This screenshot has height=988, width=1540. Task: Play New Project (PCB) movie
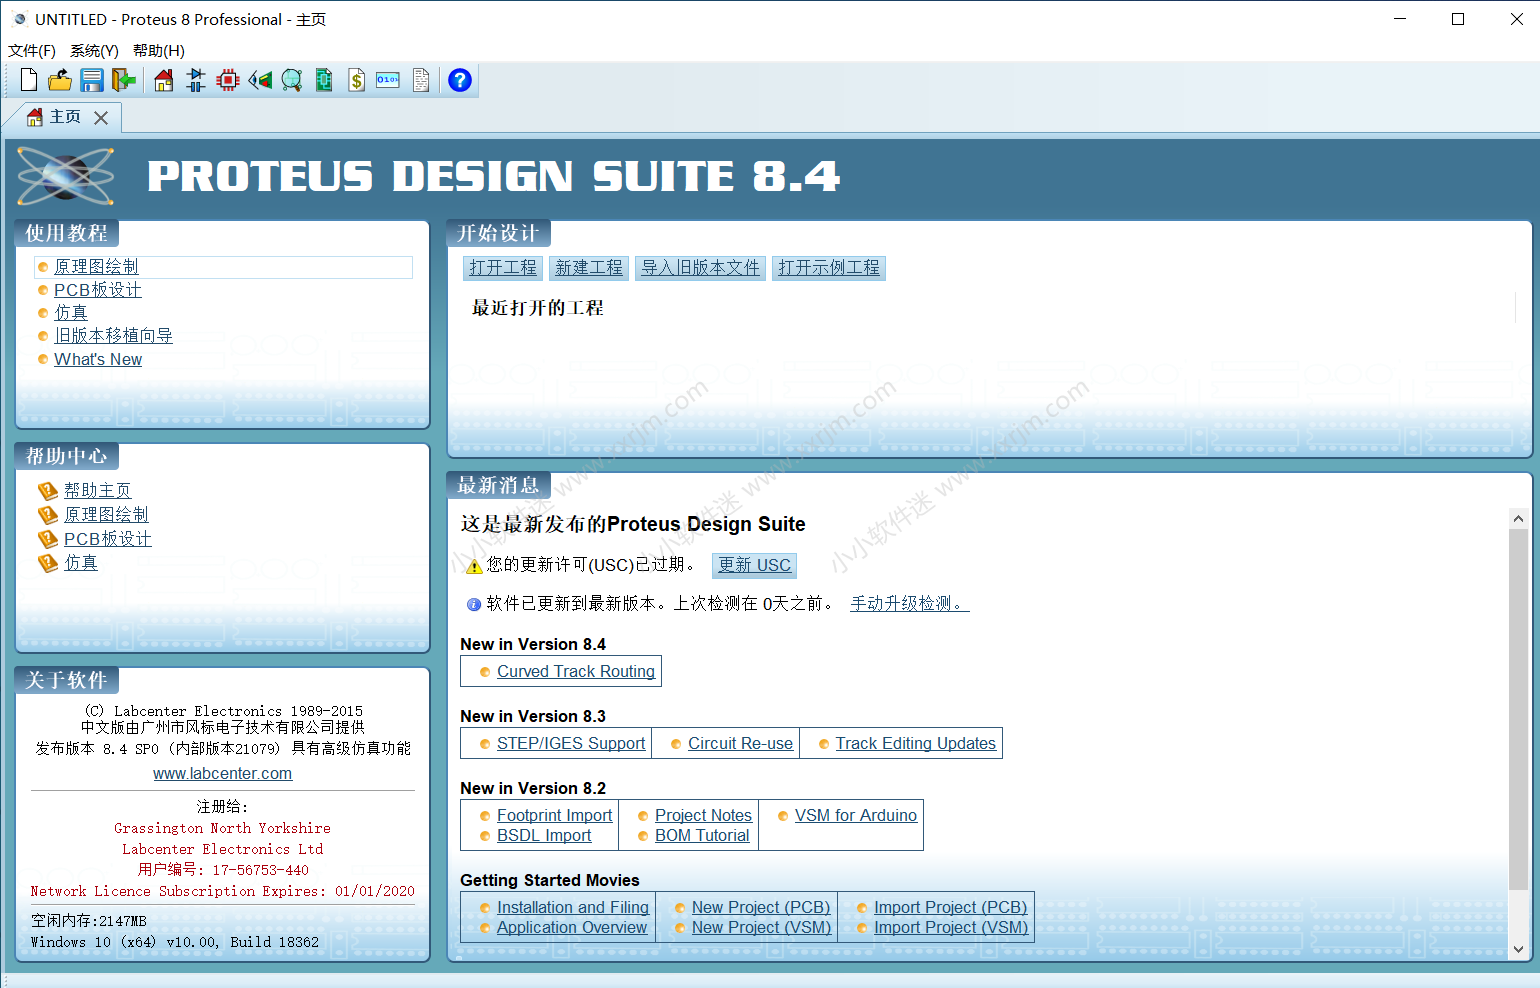(x=761, y=907)
